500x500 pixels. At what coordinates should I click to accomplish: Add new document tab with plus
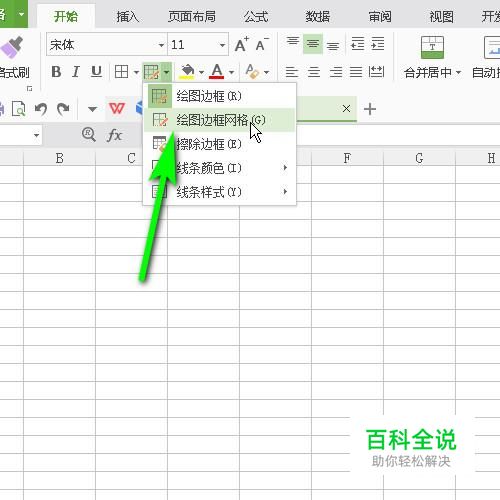[370, 109]
